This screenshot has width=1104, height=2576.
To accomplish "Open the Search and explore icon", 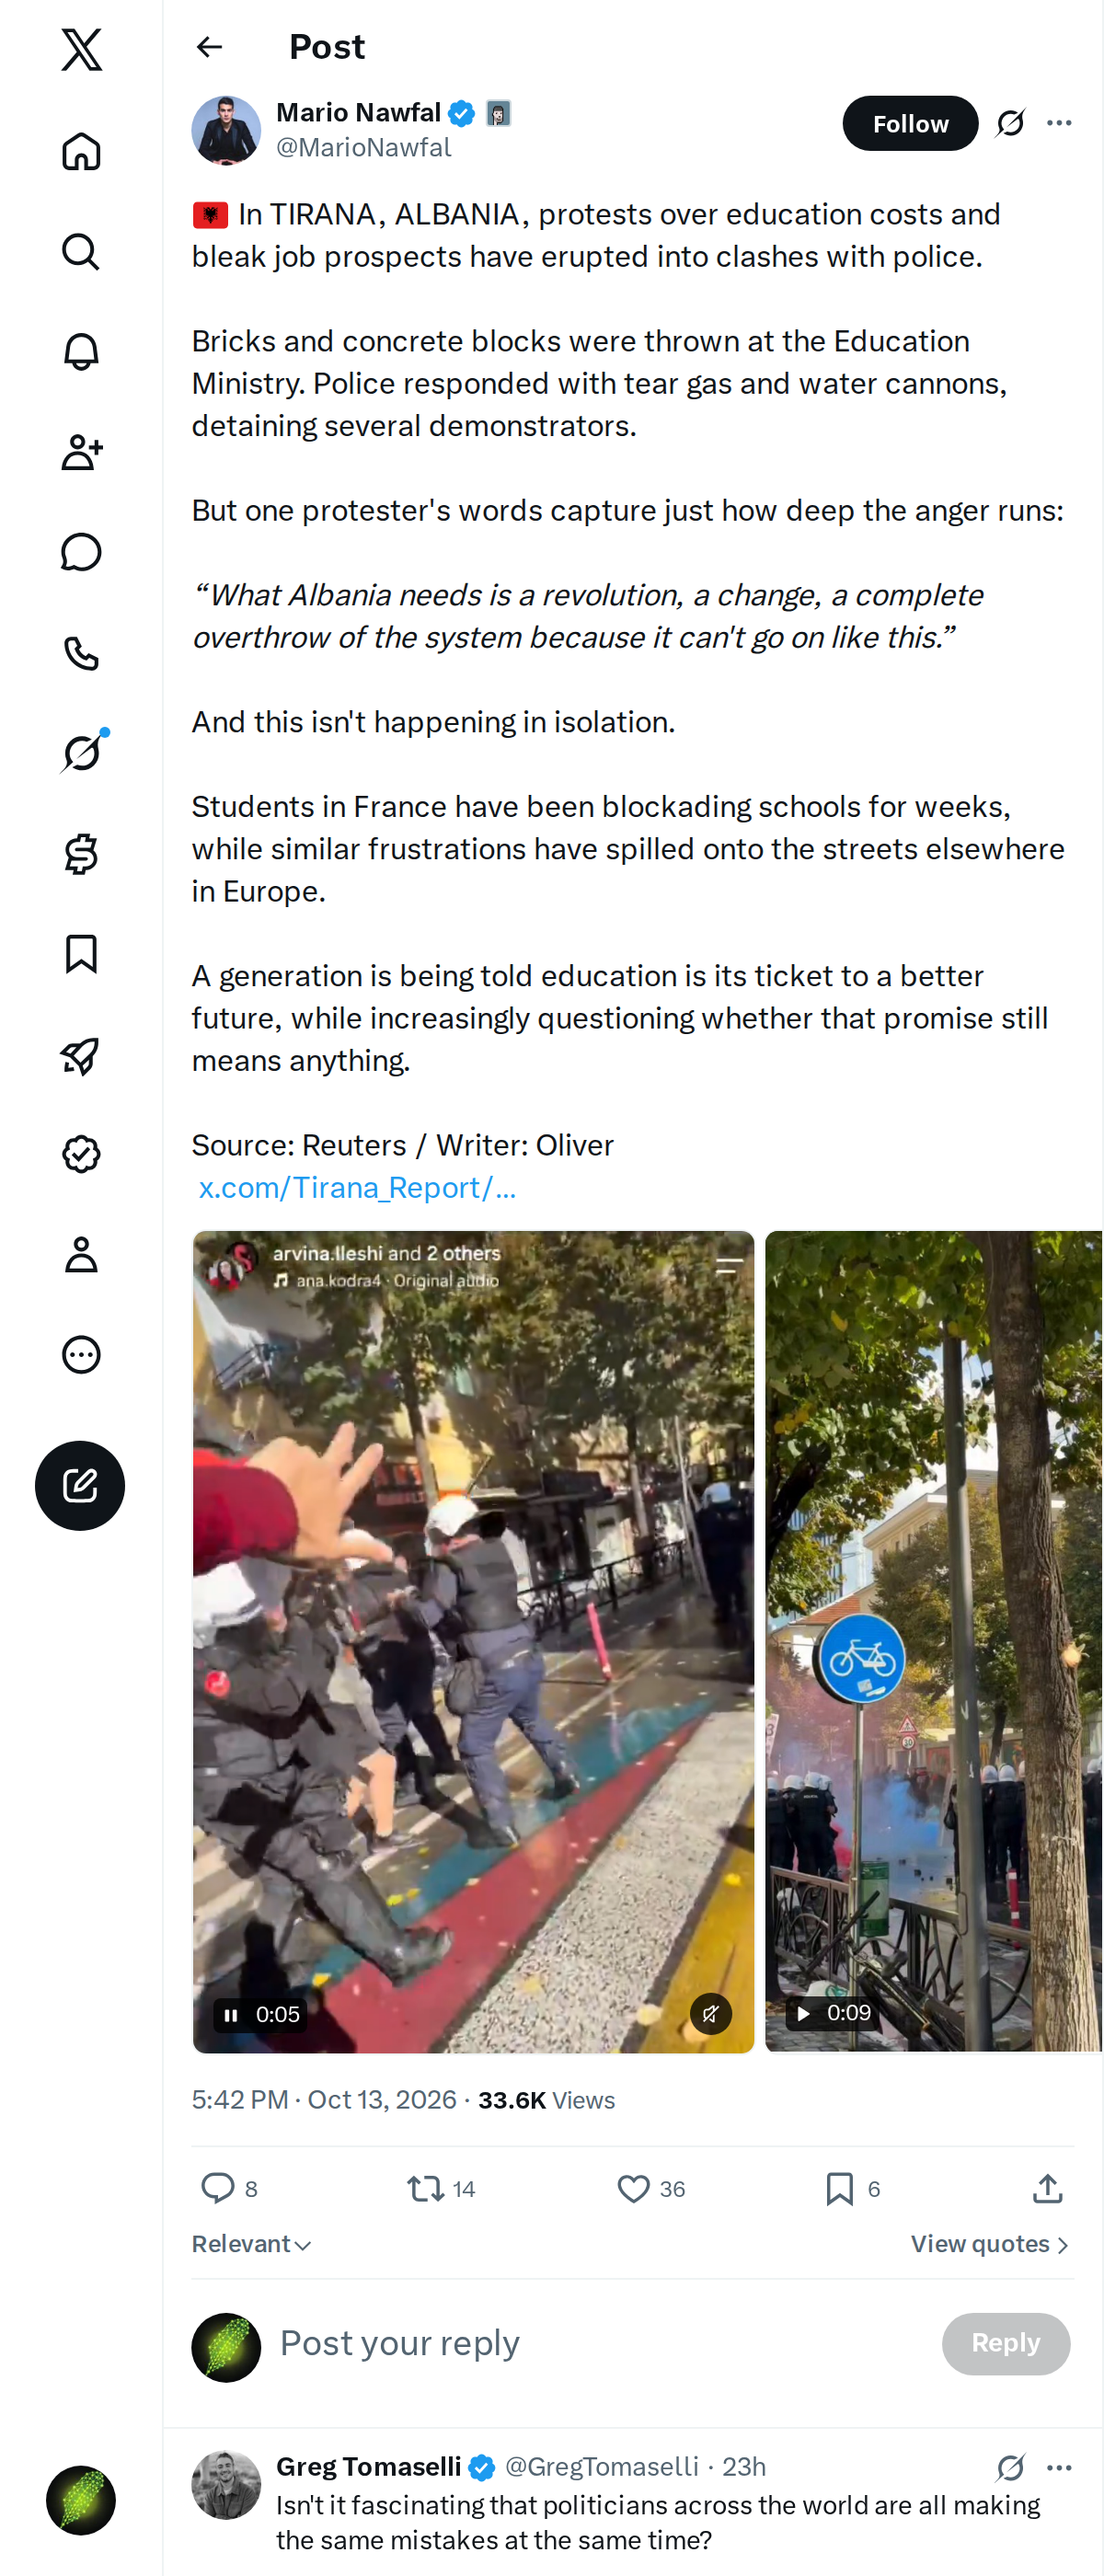I will point(81,252).
